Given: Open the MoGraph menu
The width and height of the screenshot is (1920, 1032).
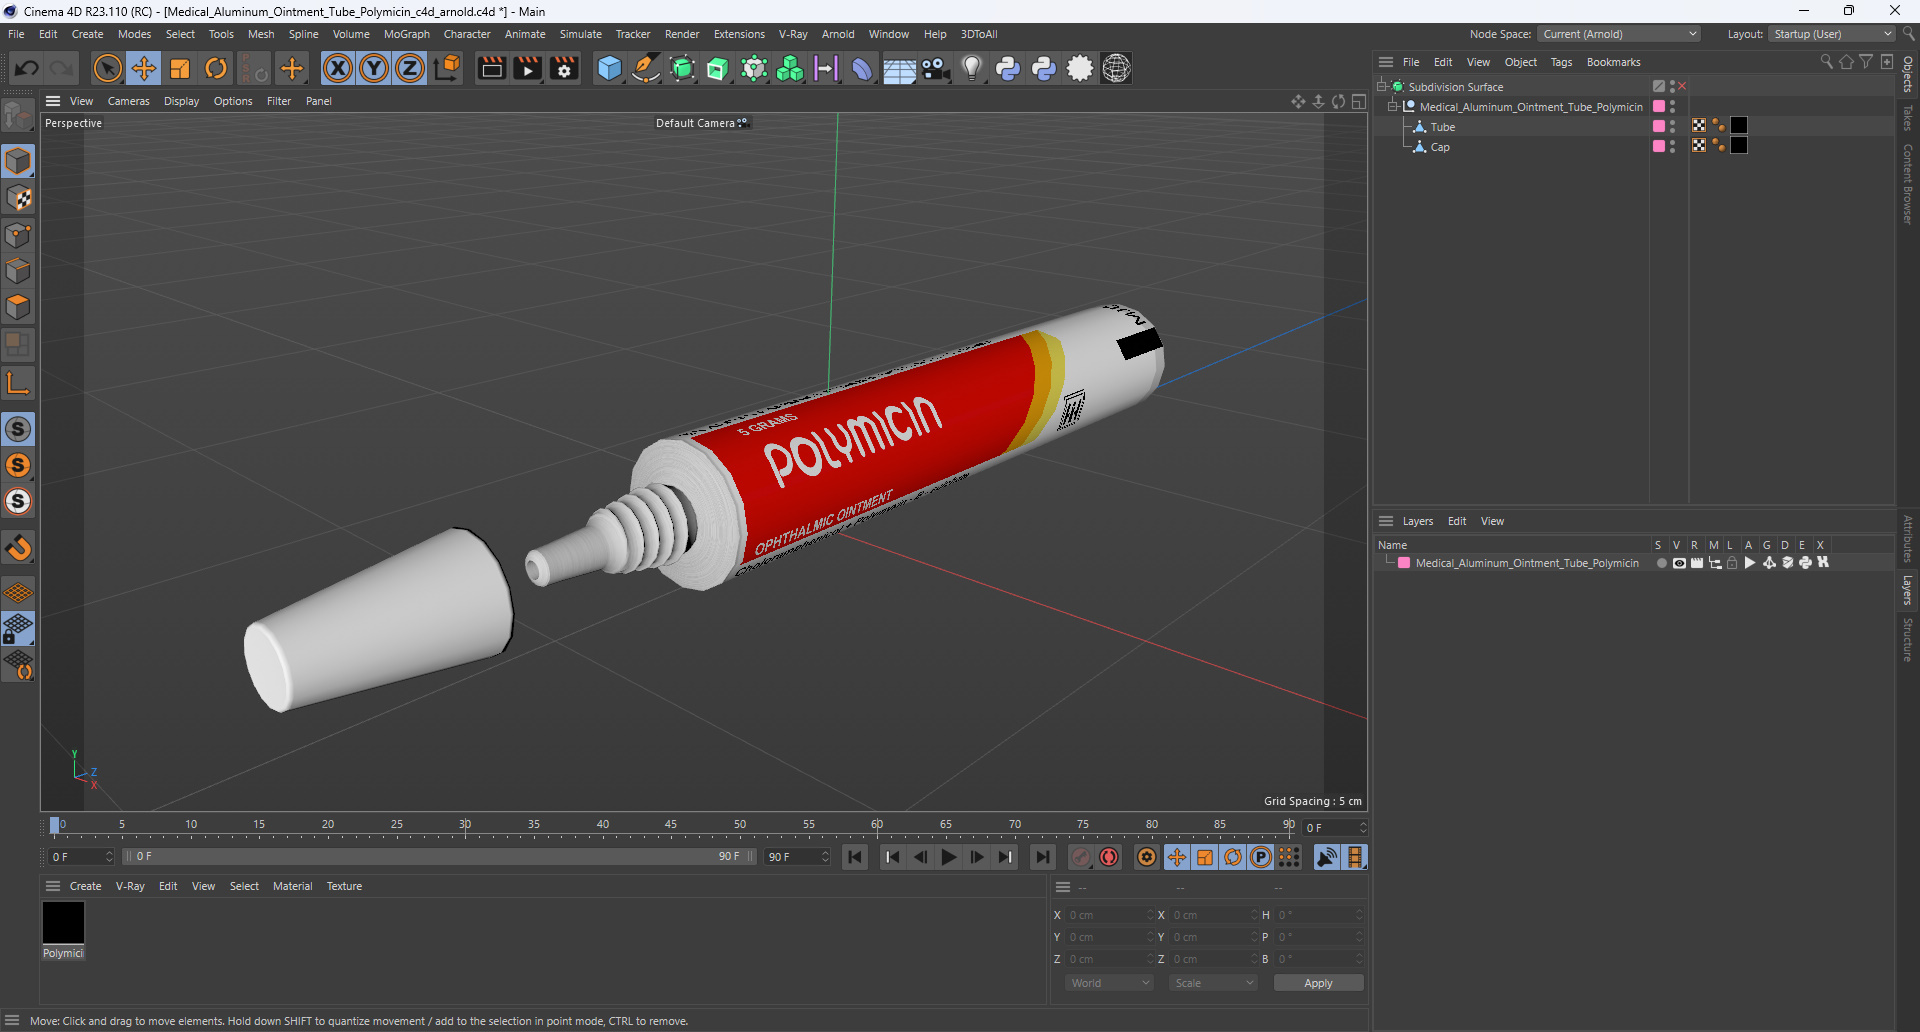Looking at the screenshot, I should pos(406,34).
